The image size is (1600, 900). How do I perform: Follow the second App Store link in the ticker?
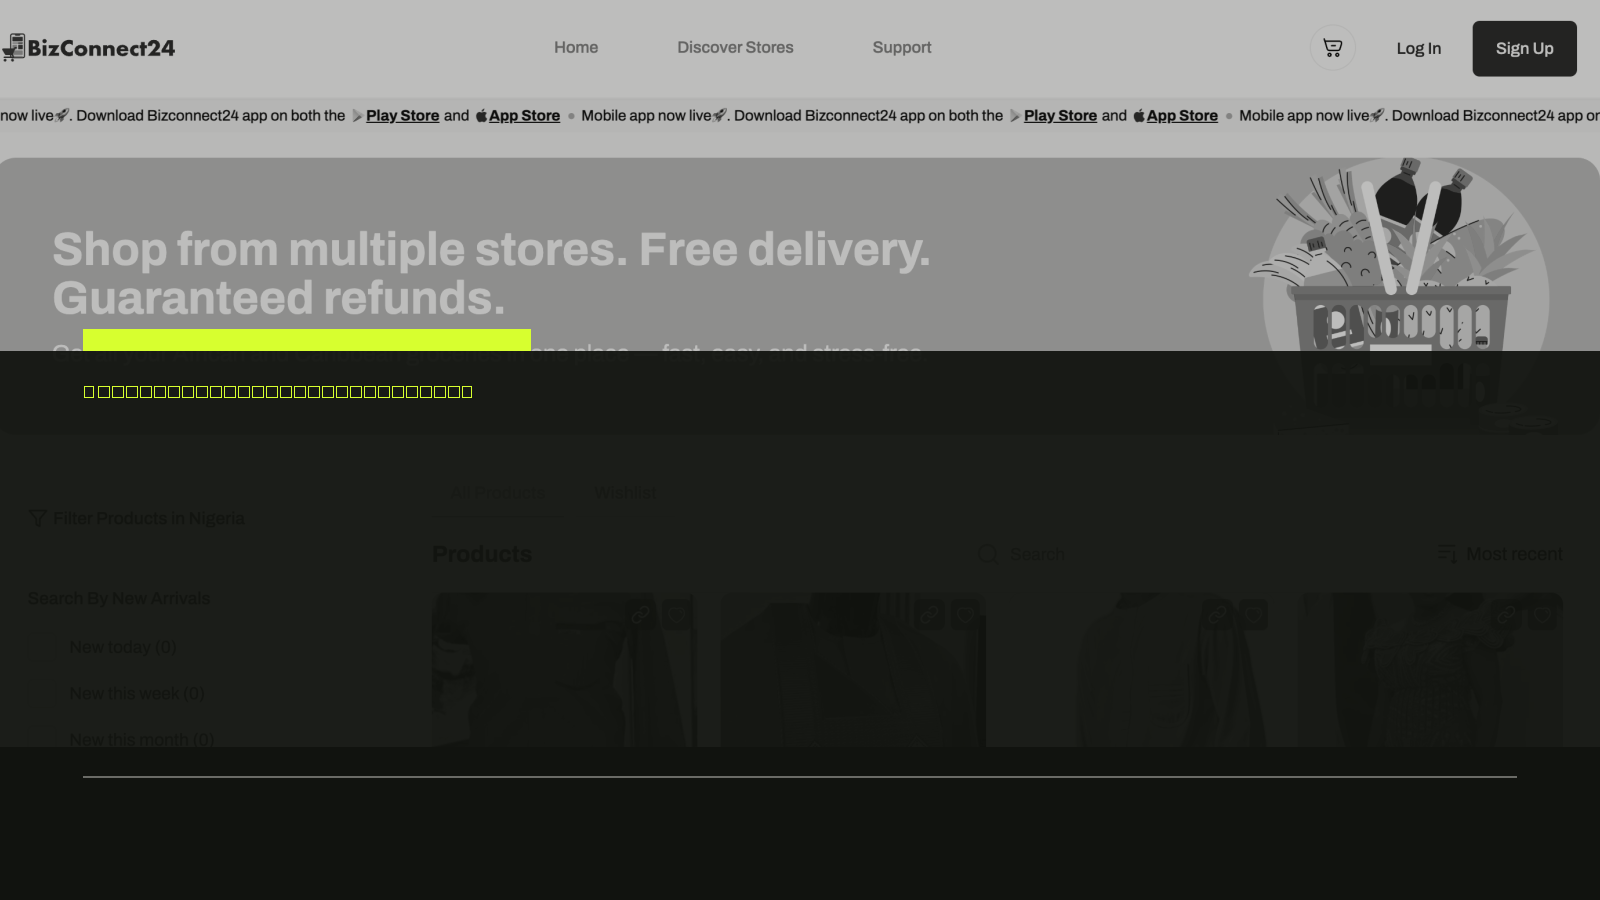1182,116
